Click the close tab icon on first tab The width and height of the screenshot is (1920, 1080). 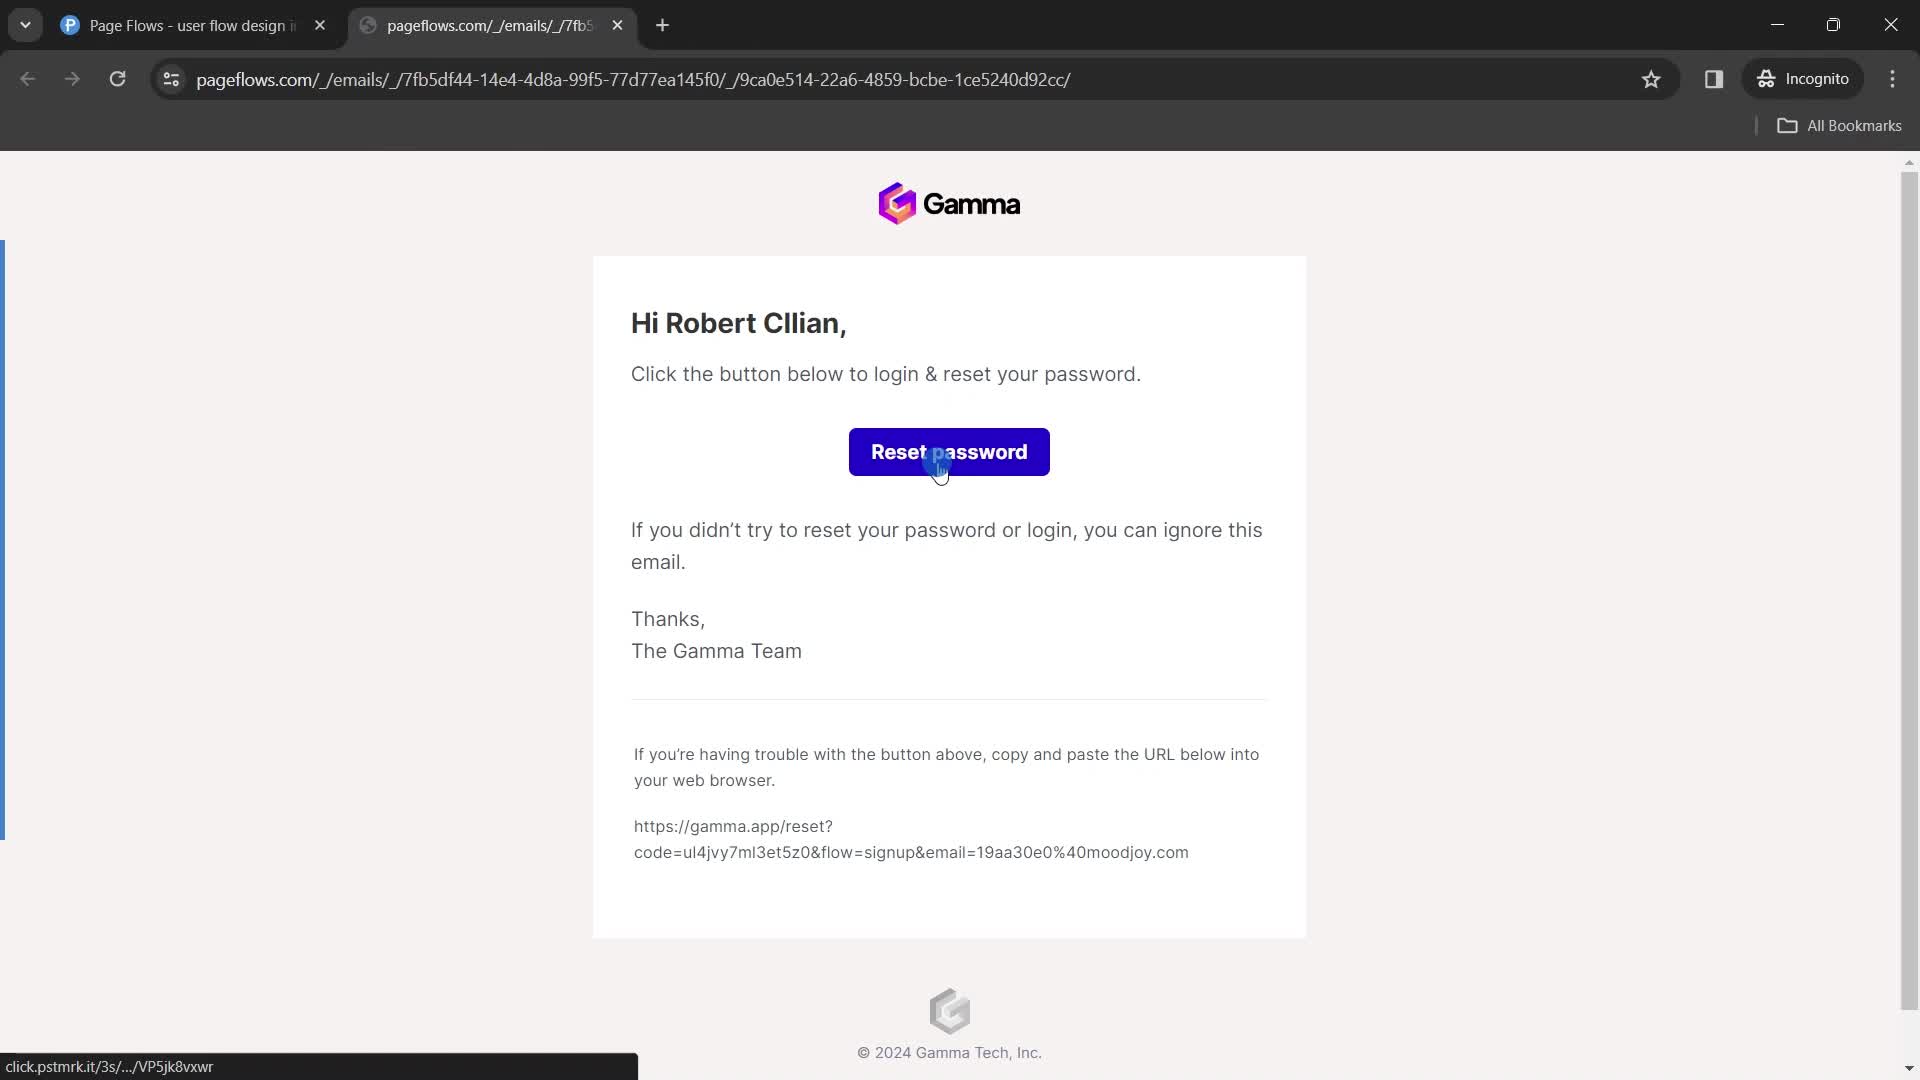click(320, 25)
